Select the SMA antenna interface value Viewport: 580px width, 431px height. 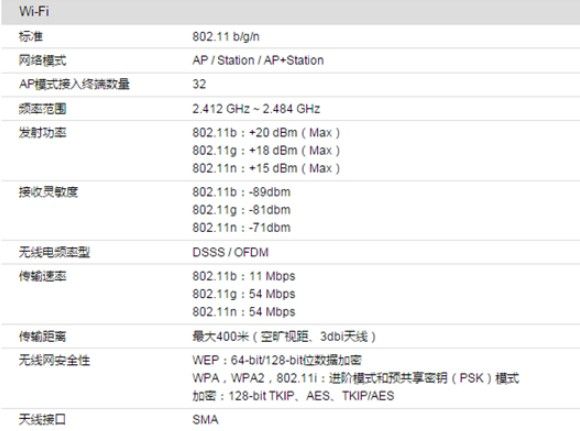[205, 420]
